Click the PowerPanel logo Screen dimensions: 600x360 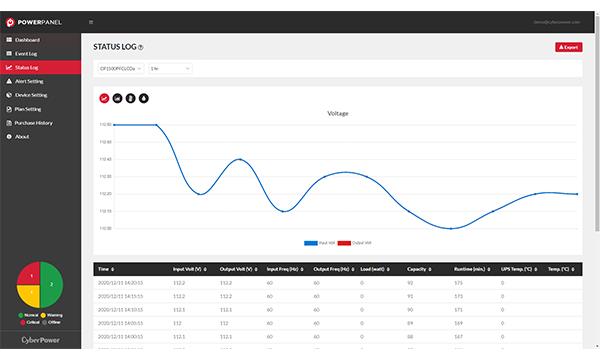click(x=34, y=22)
